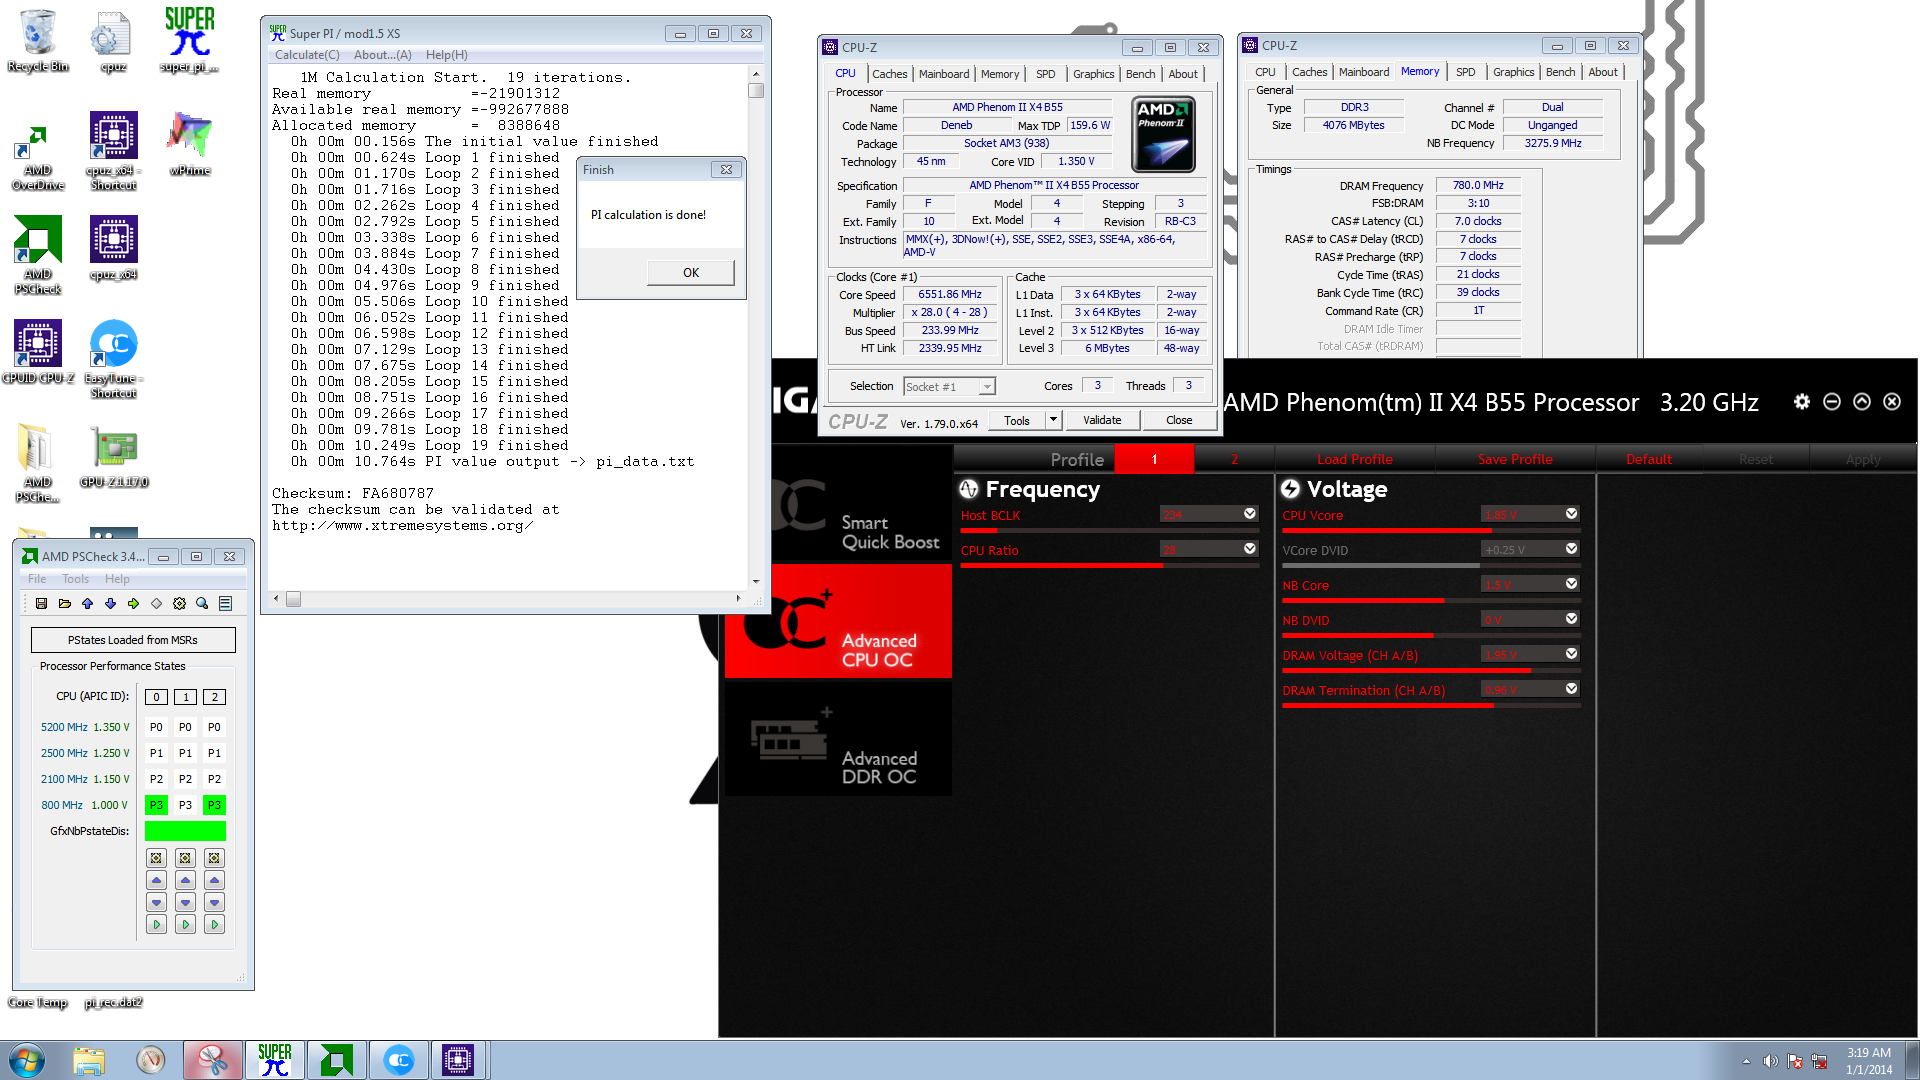
Task: Click the PSCheck save toolbar icon
Action: (41, 603)
